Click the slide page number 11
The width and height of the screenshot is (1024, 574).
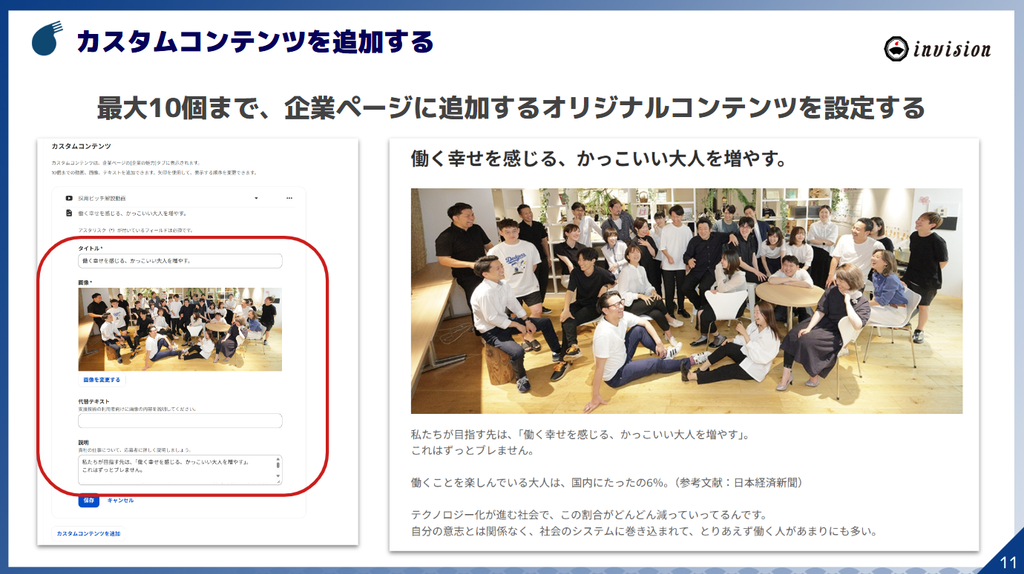(x=1008, y=562)
